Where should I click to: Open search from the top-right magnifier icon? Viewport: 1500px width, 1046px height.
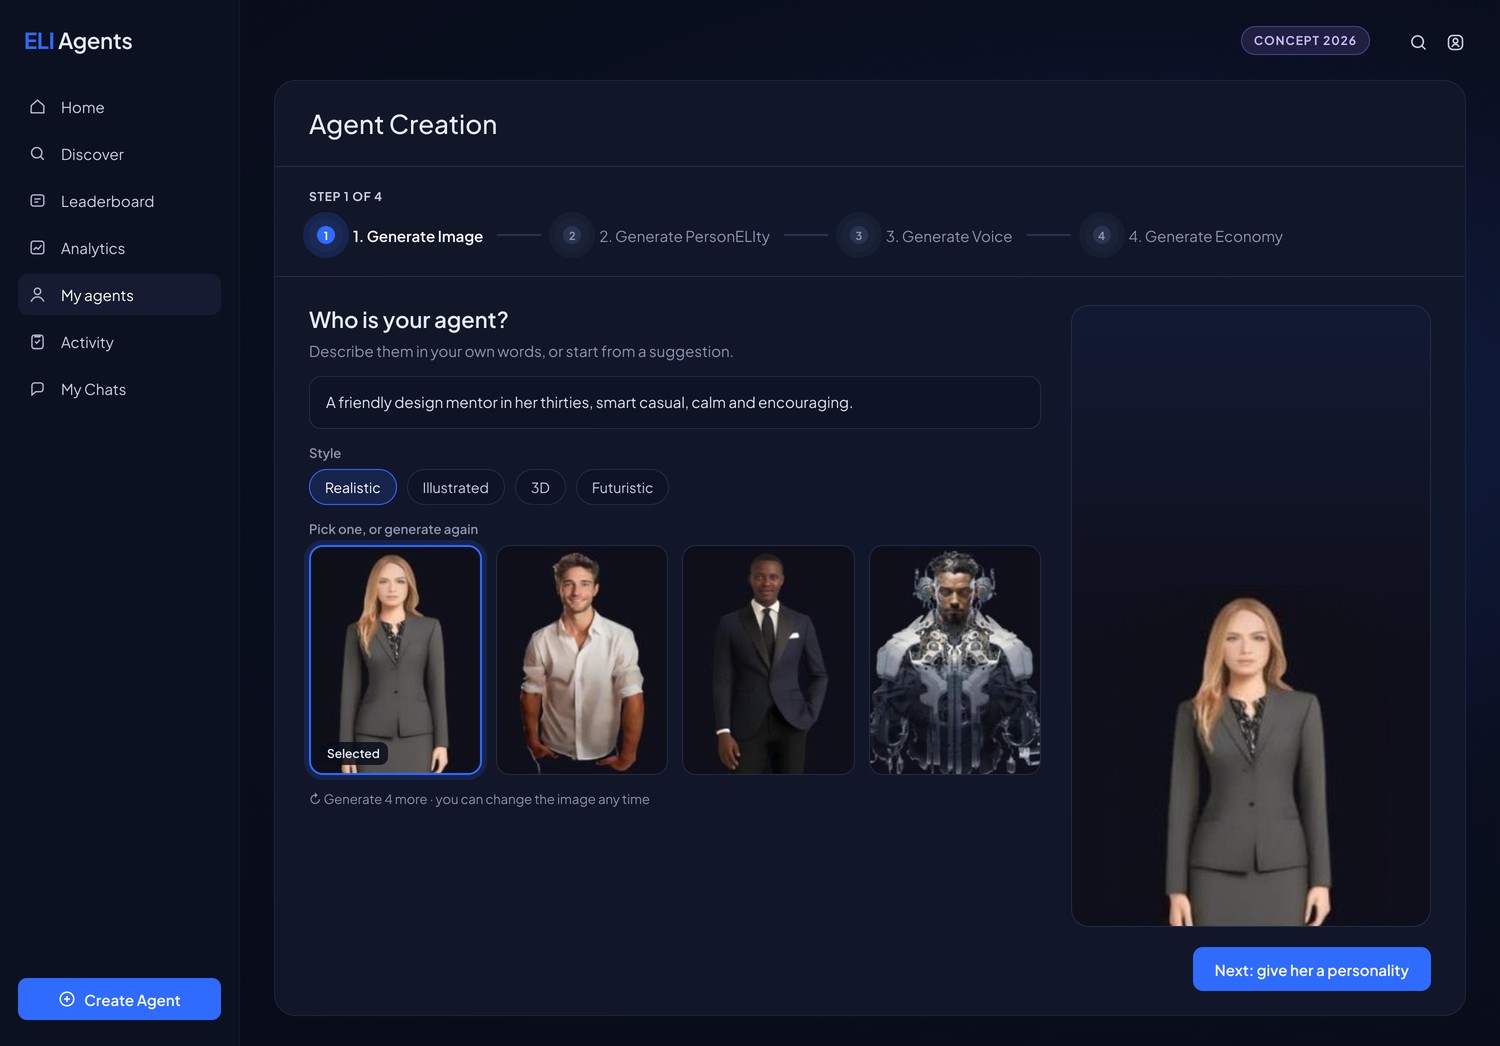(1418, 42)
